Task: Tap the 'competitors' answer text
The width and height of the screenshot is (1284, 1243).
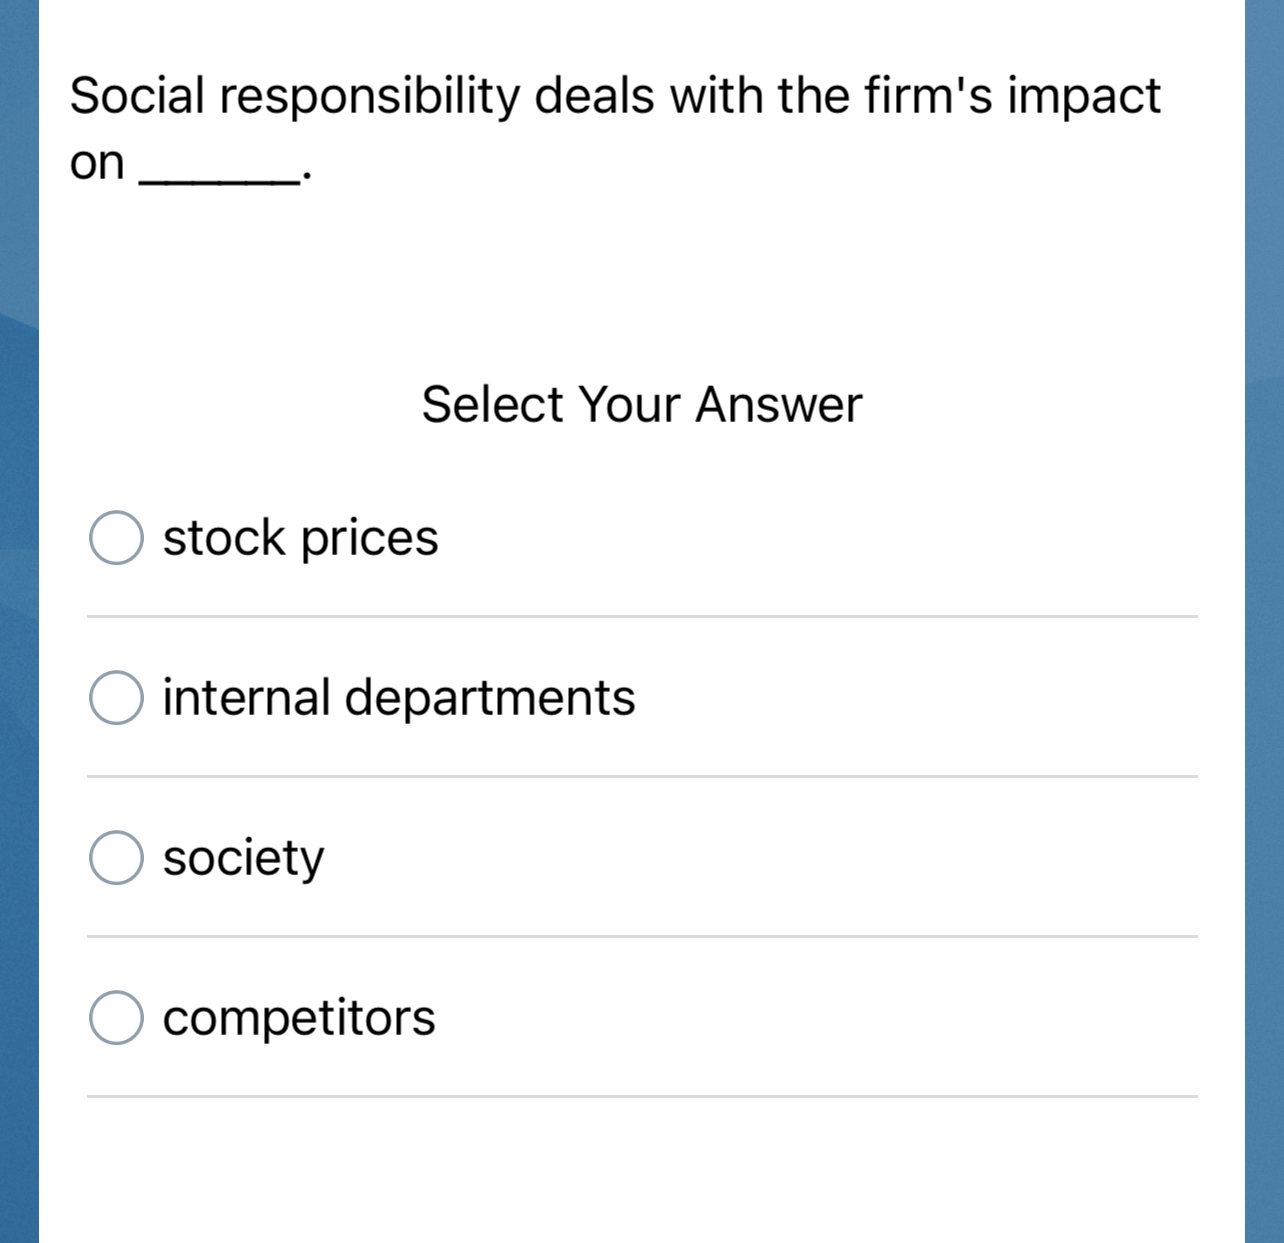Action: (x=298, y=1017)
